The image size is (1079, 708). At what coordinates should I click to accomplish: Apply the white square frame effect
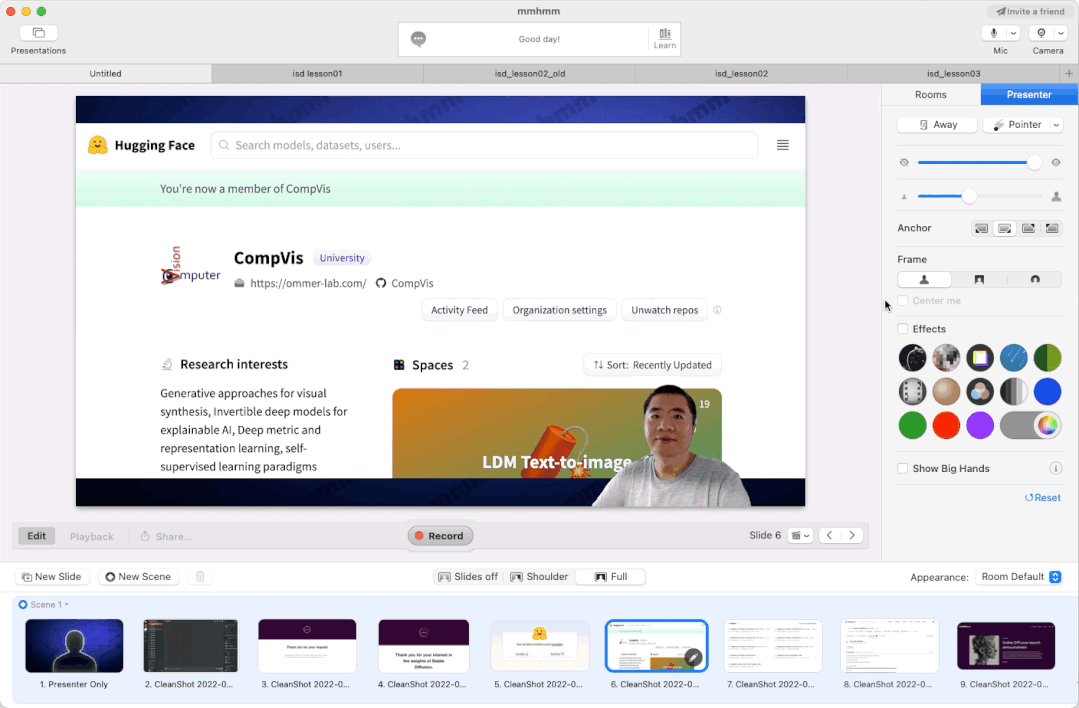[980, 358]
